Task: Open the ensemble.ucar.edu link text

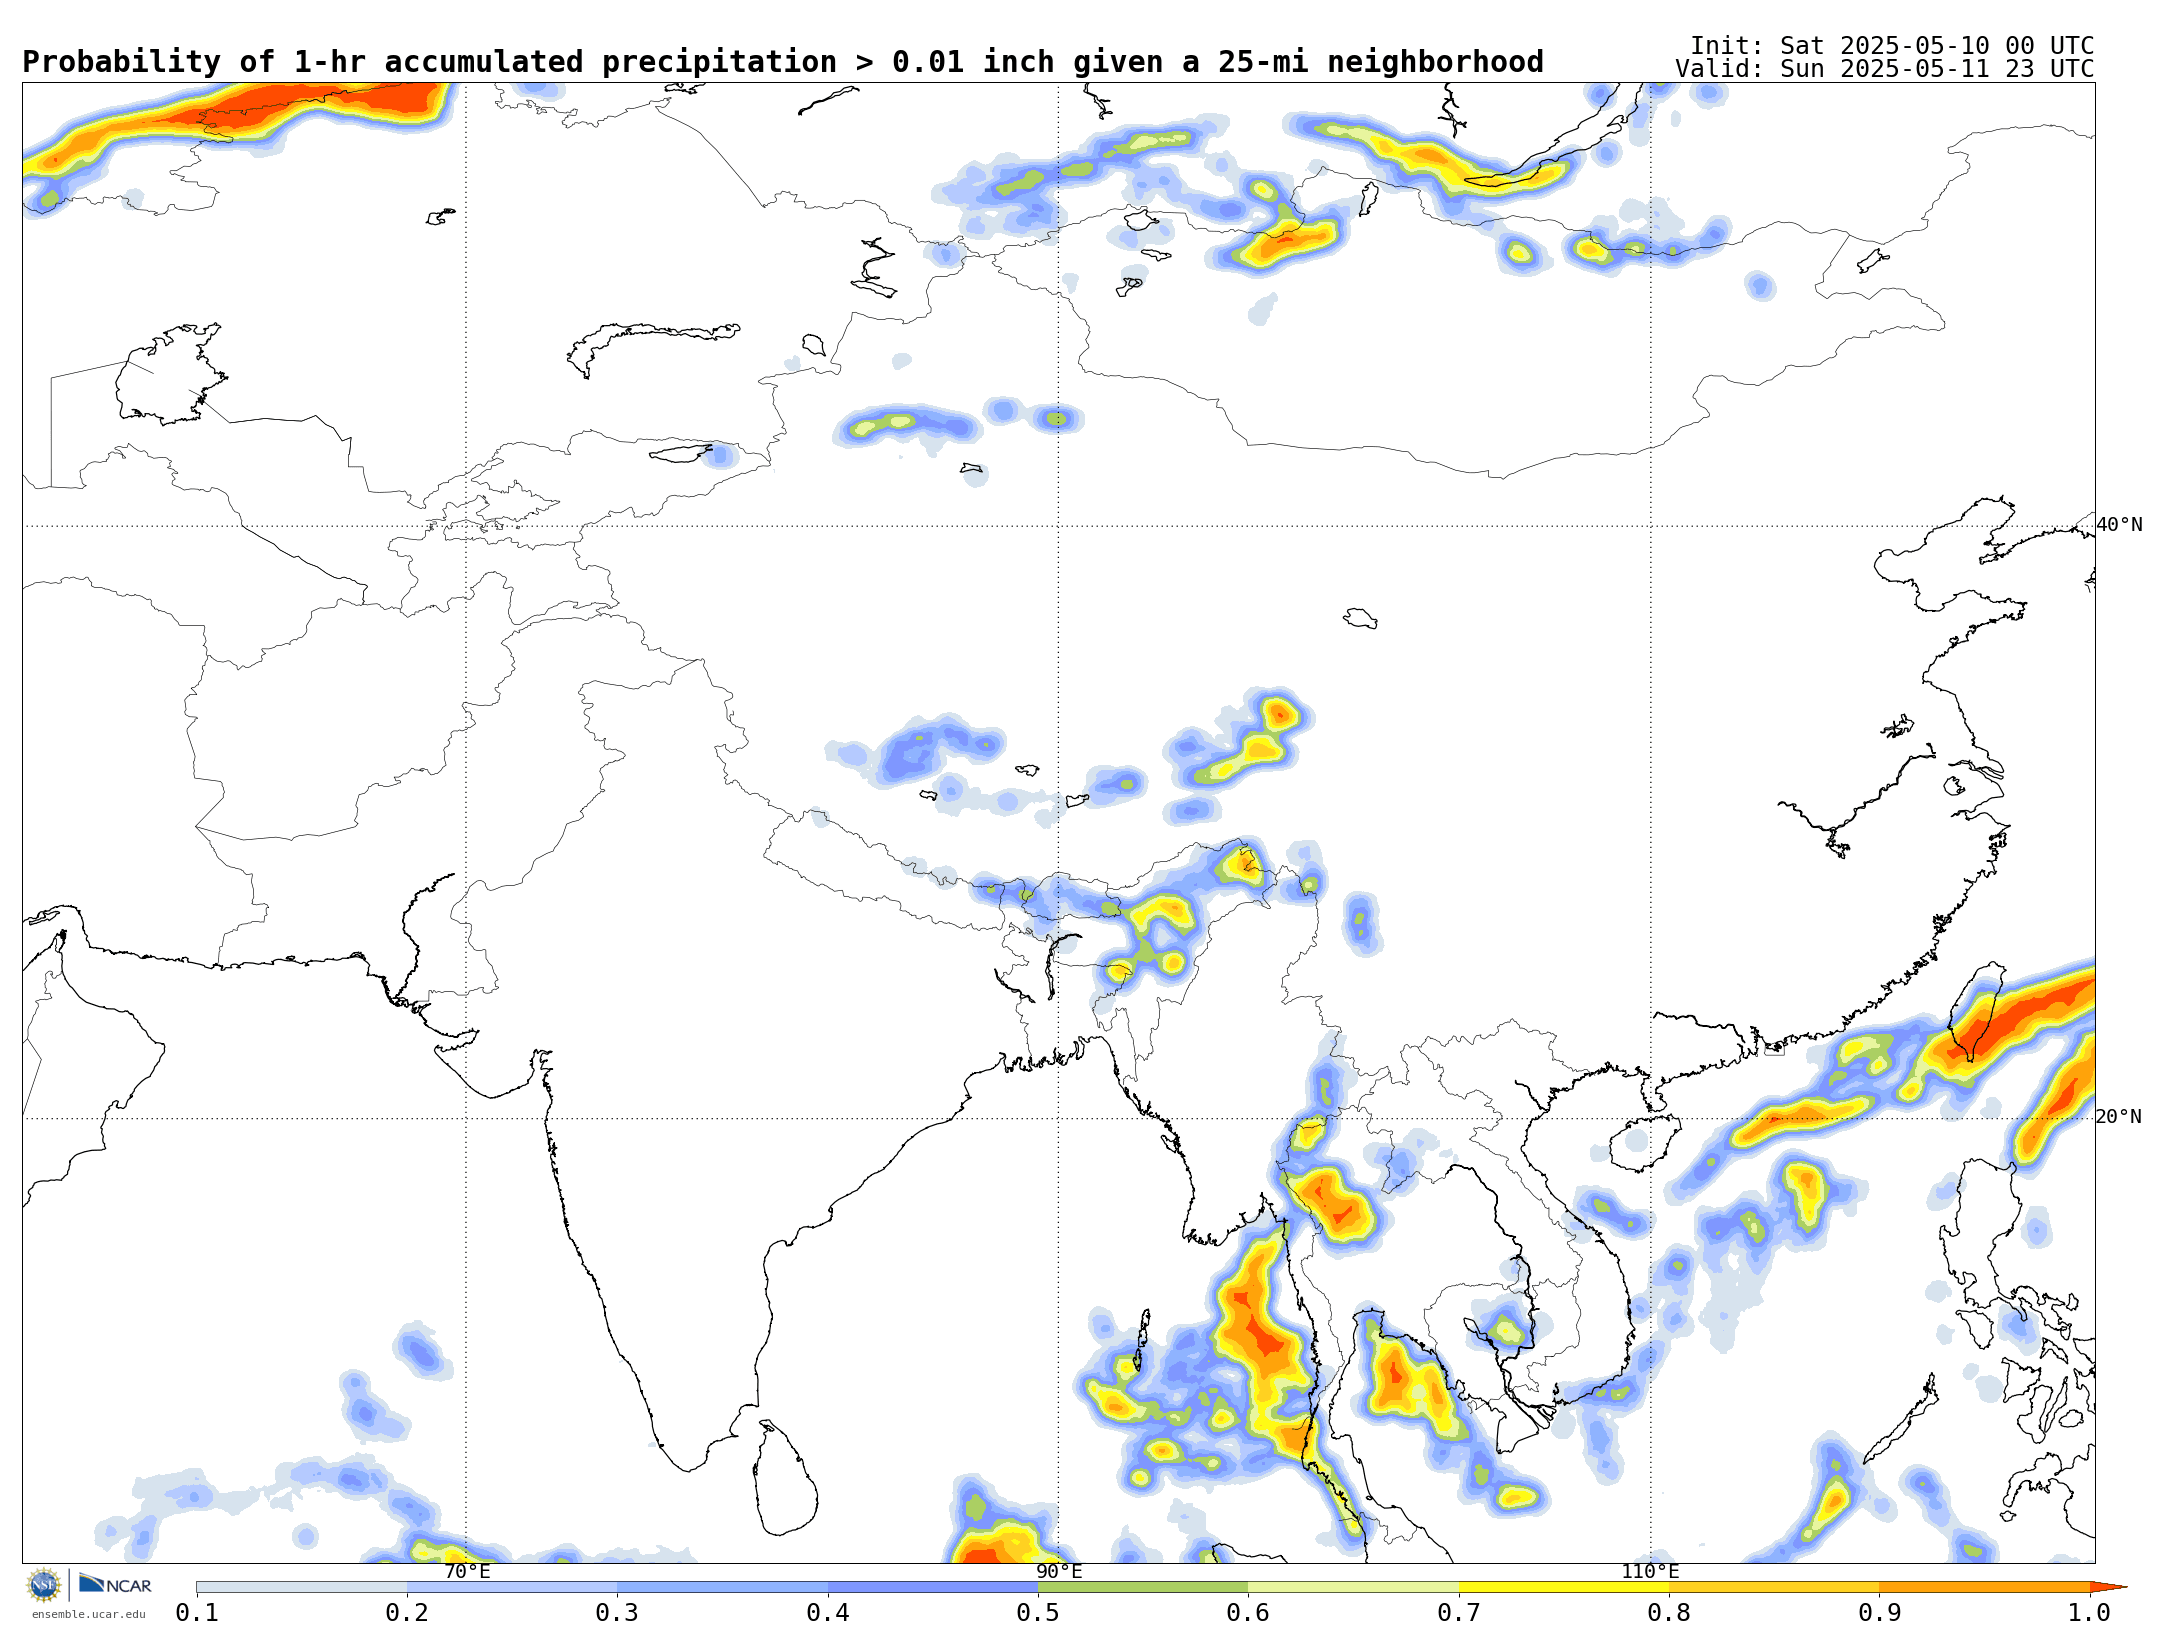Action: 88,1614
